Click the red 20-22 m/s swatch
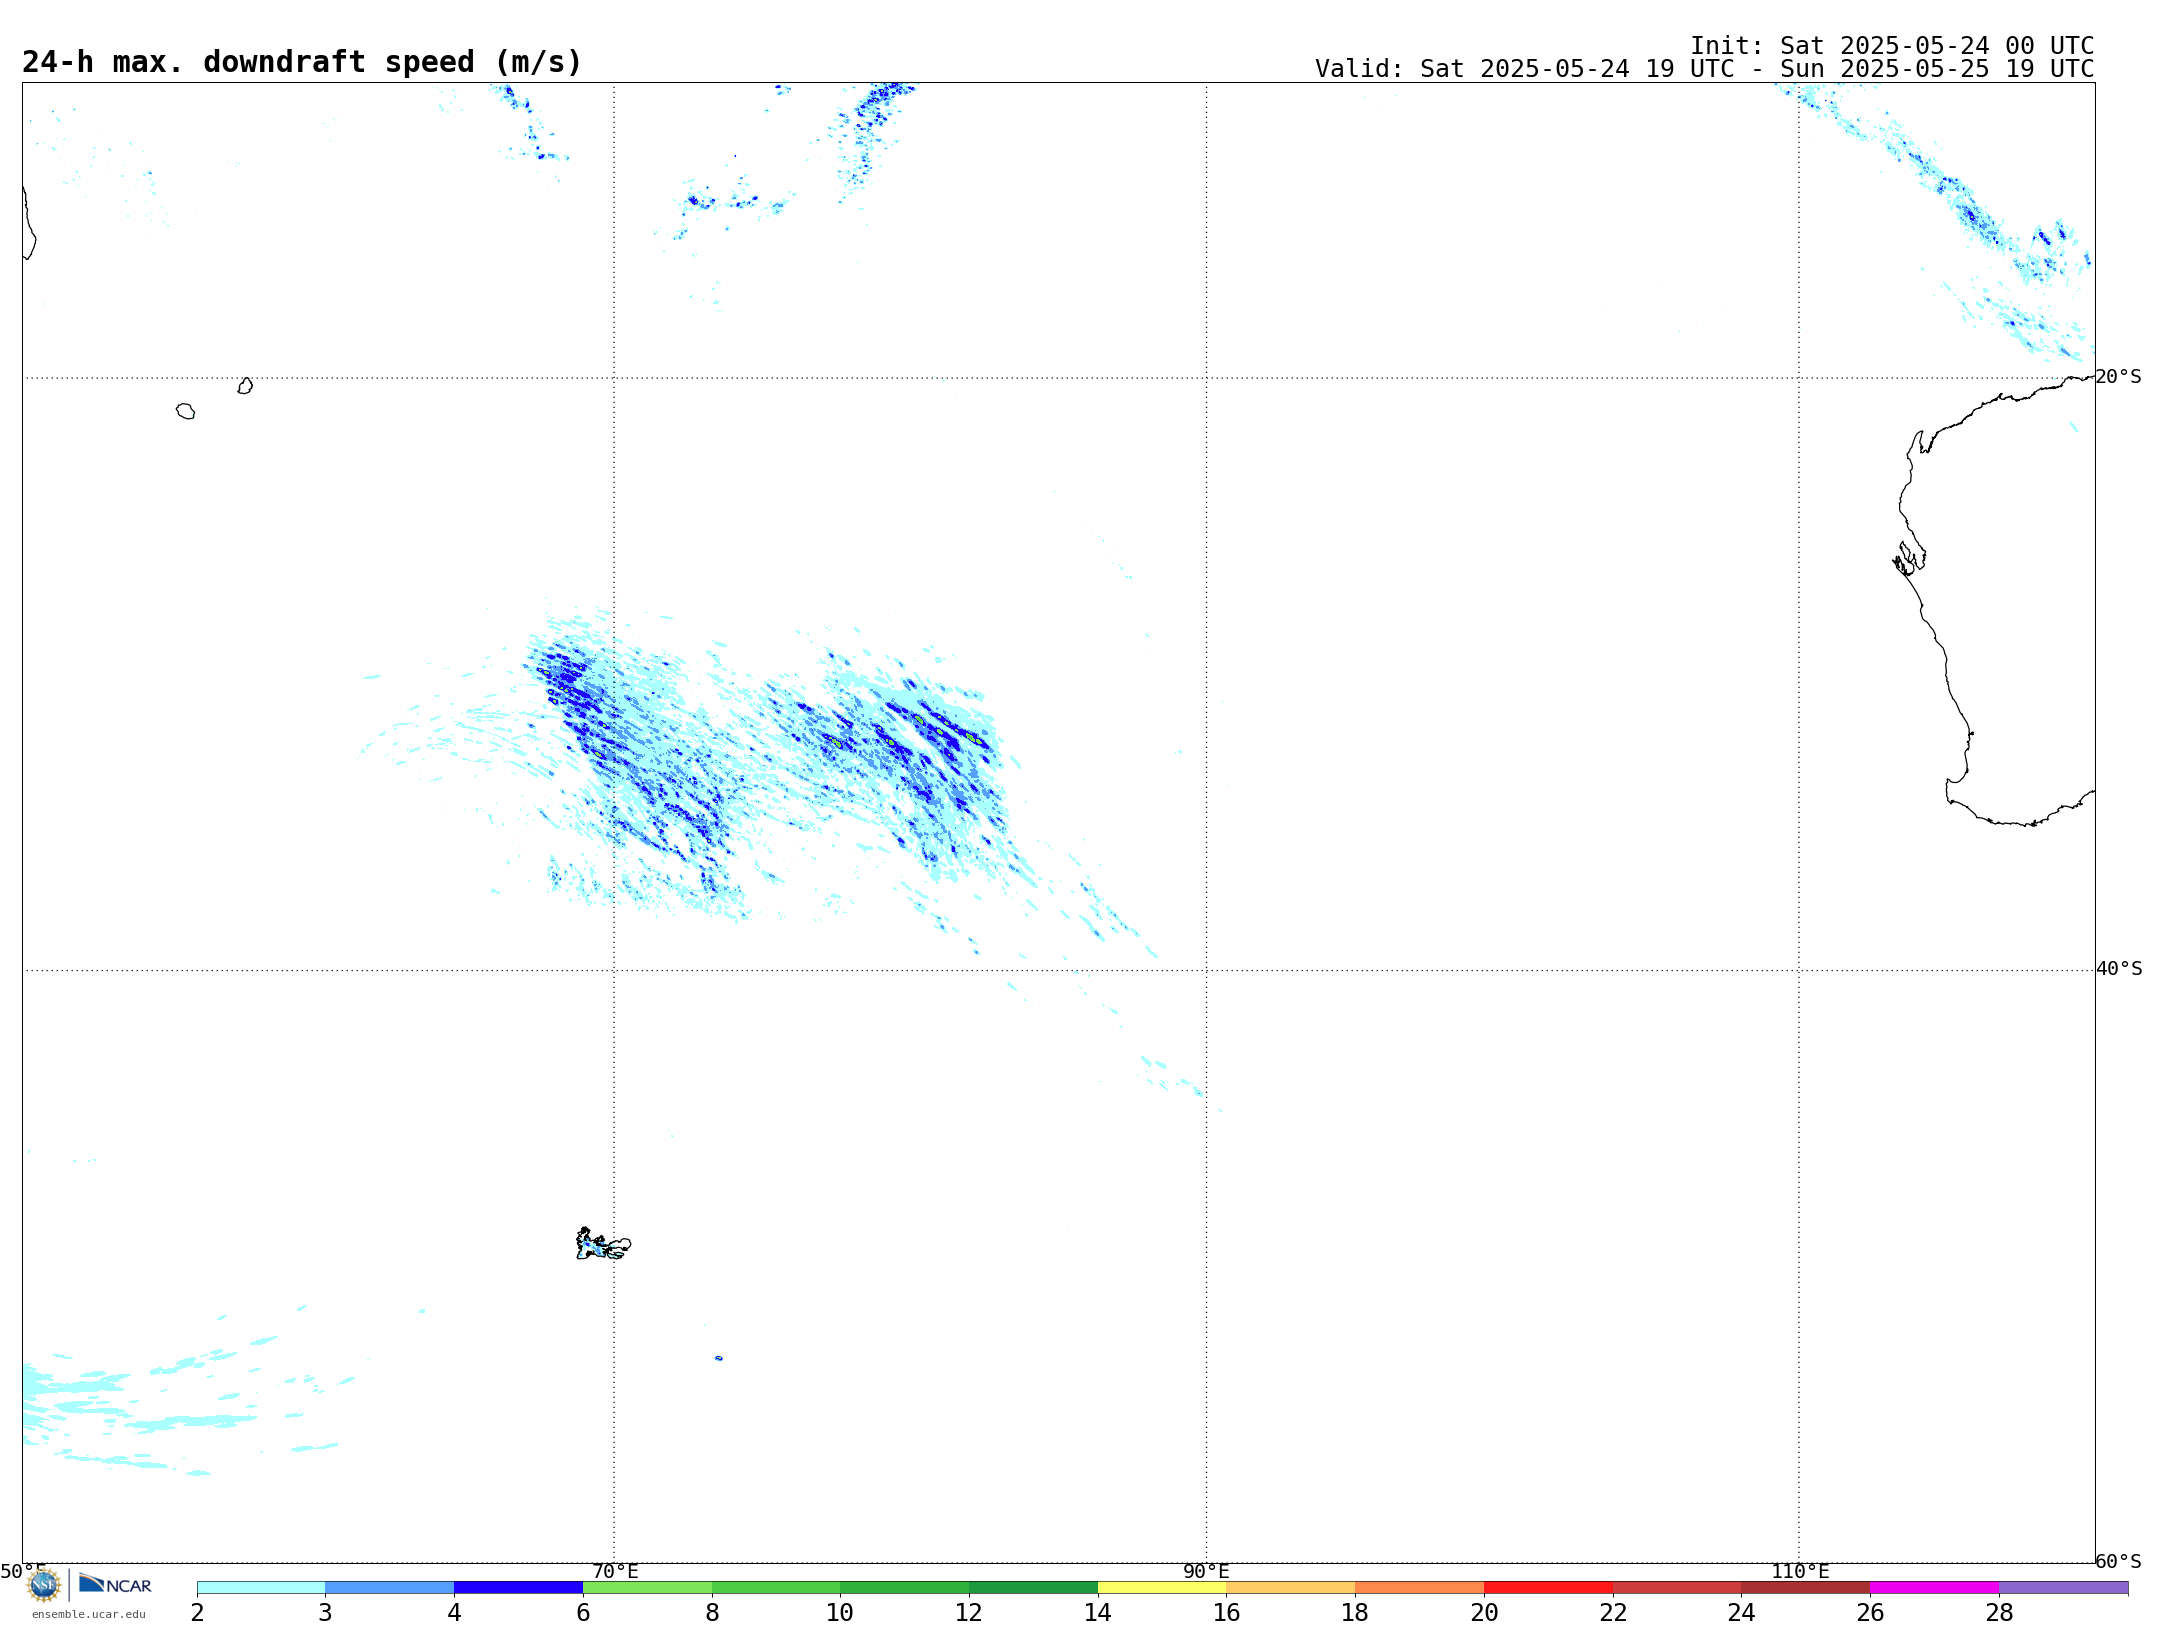Screen dimensions: 2160x1626 coord(1548,1588)
